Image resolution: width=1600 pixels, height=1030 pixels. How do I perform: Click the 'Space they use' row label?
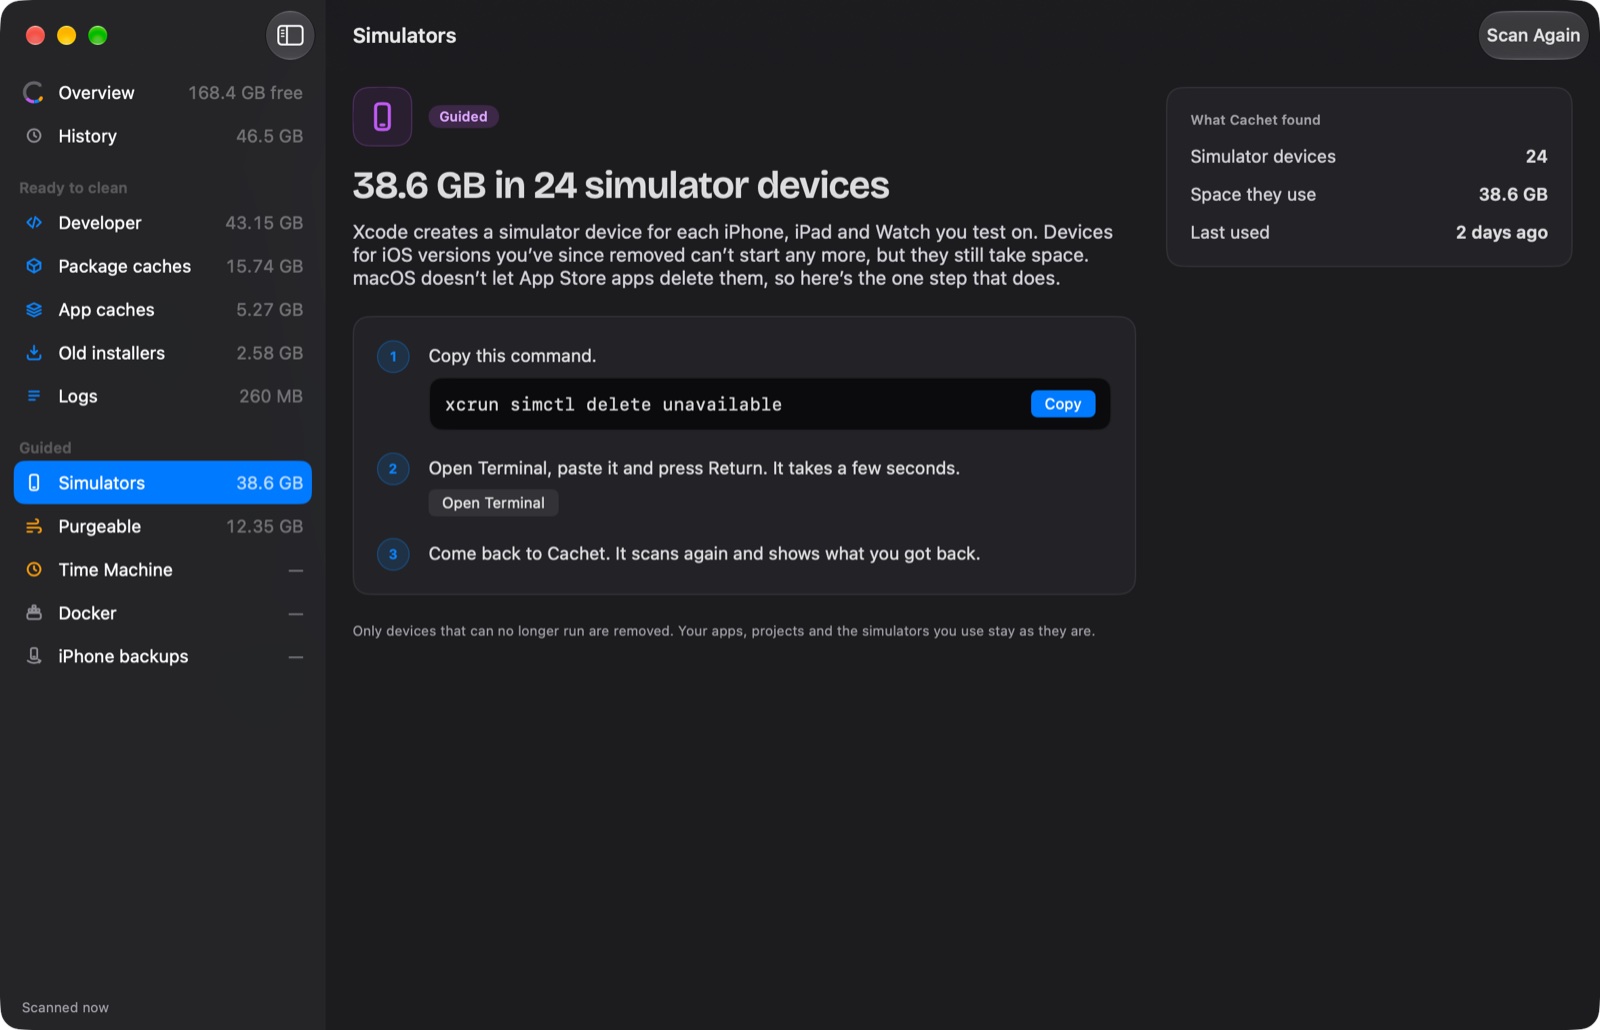pos(1253,195)
